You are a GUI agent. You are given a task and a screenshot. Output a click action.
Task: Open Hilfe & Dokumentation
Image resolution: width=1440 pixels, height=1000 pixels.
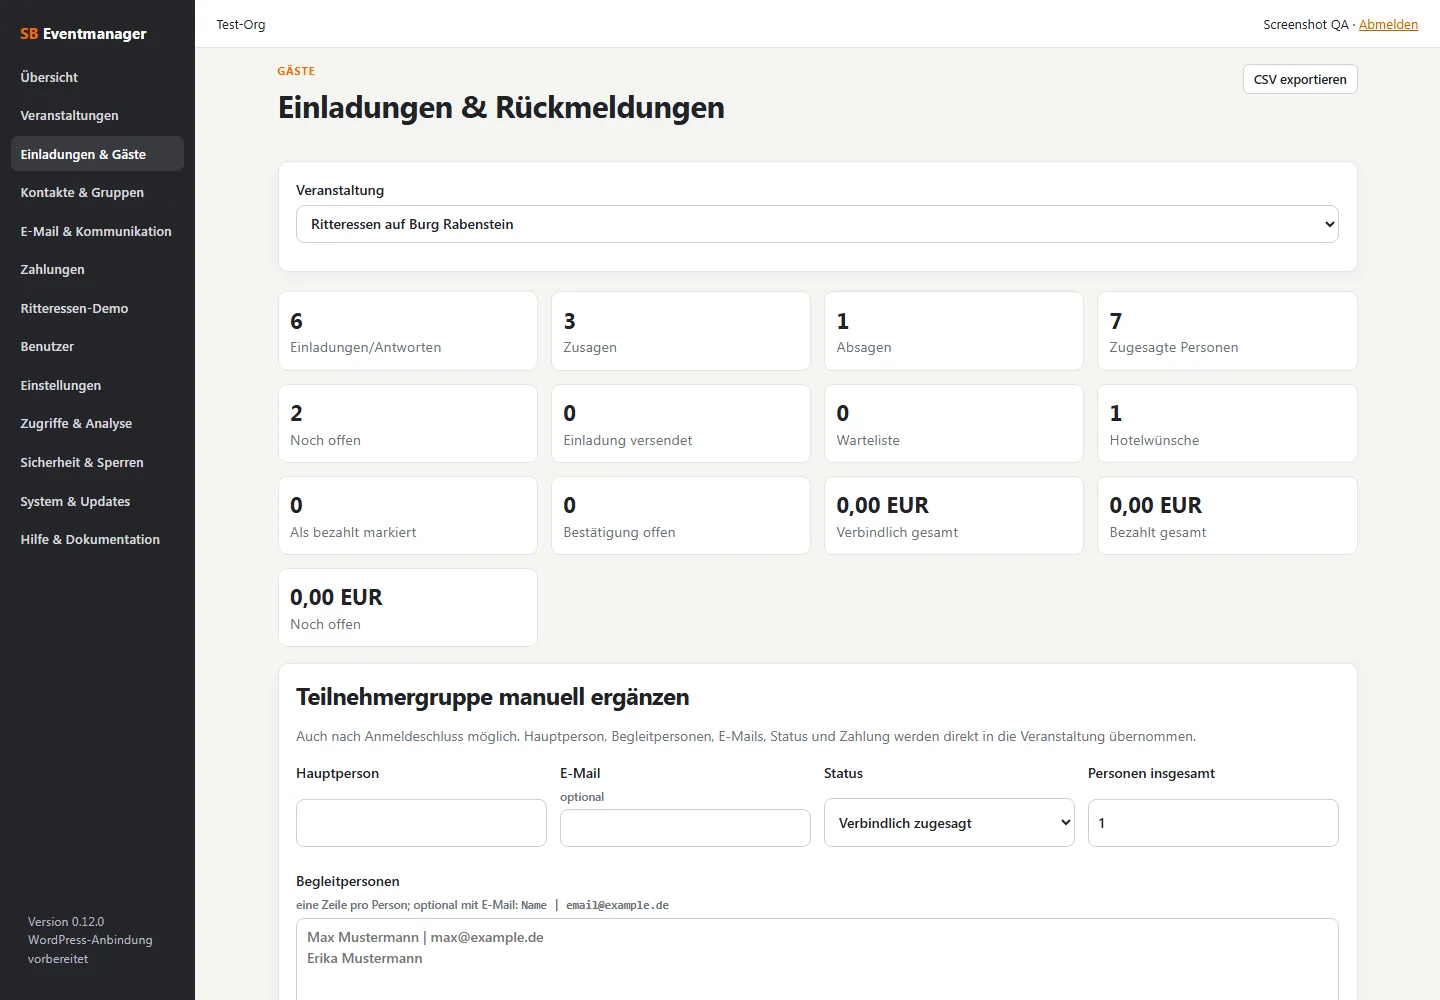pos(97,539)
